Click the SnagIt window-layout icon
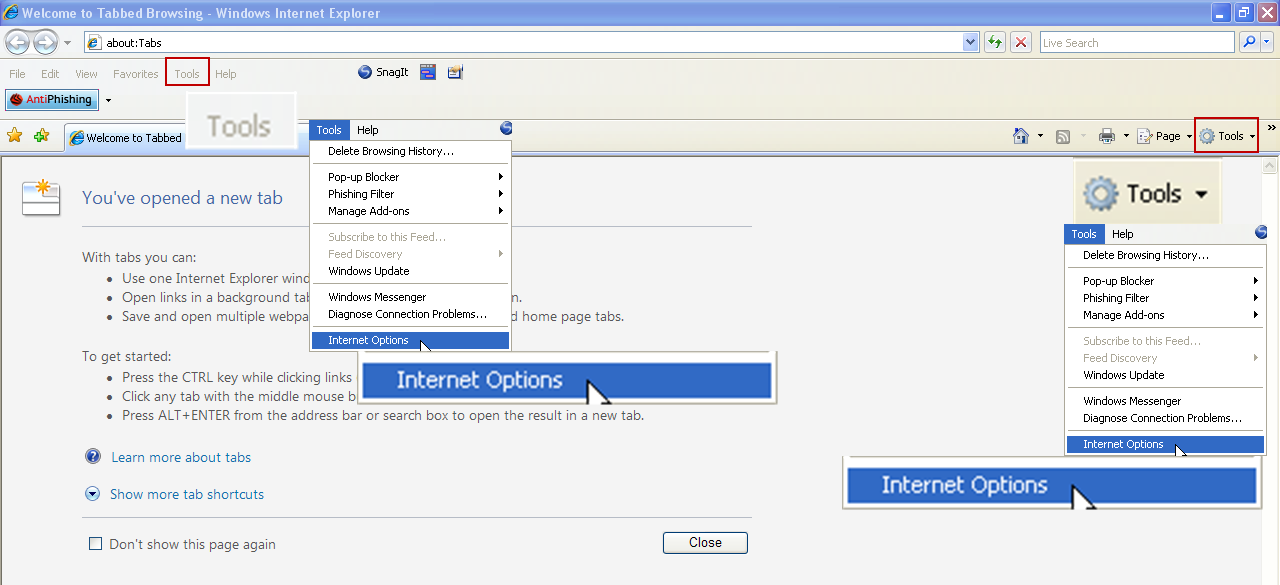 tap(428, 72)
